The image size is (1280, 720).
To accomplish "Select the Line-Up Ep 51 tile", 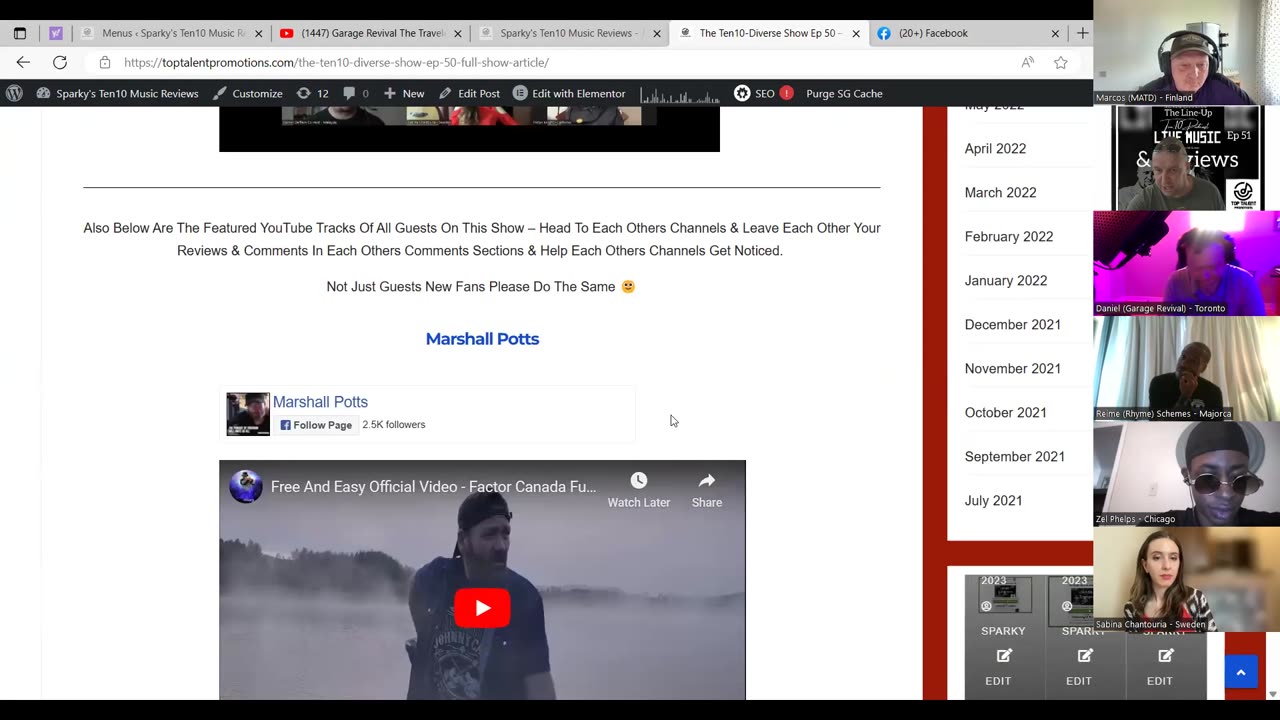I will 1186,157.
